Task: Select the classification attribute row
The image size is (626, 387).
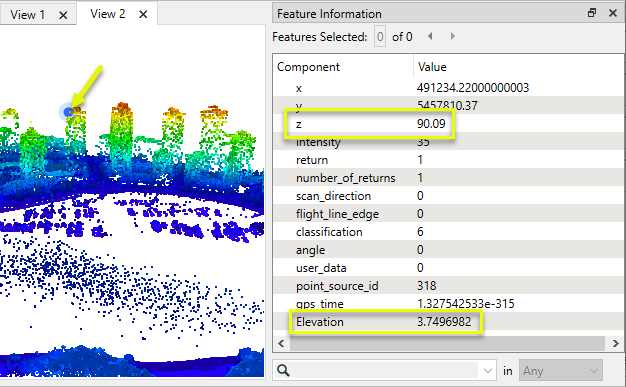Action: [448, 232]
